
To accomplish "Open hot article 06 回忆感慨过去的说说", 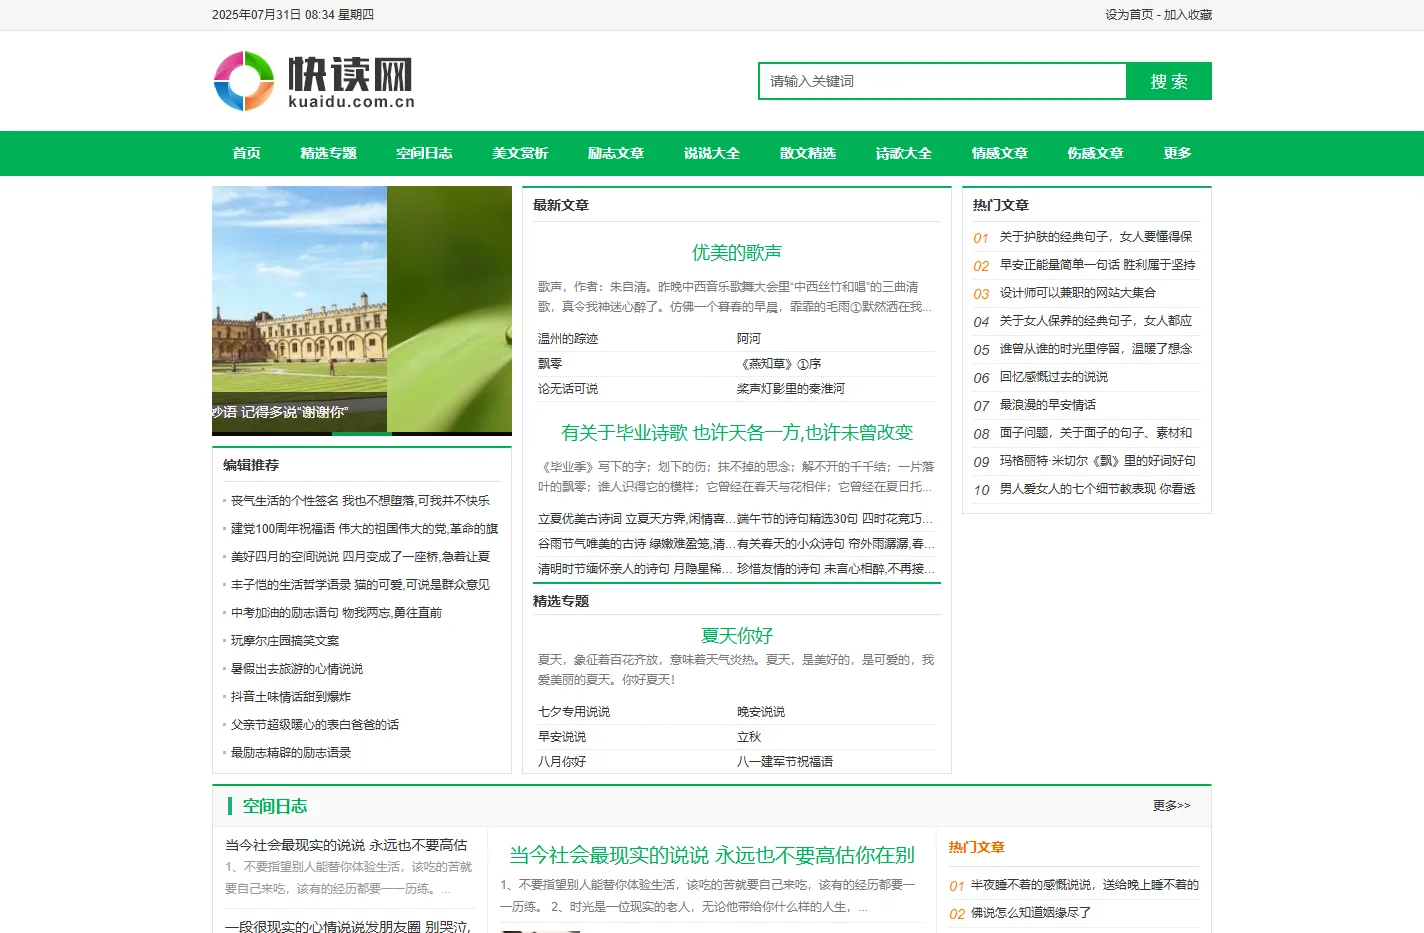I will pyautogui.click(x=1054, y=377).
